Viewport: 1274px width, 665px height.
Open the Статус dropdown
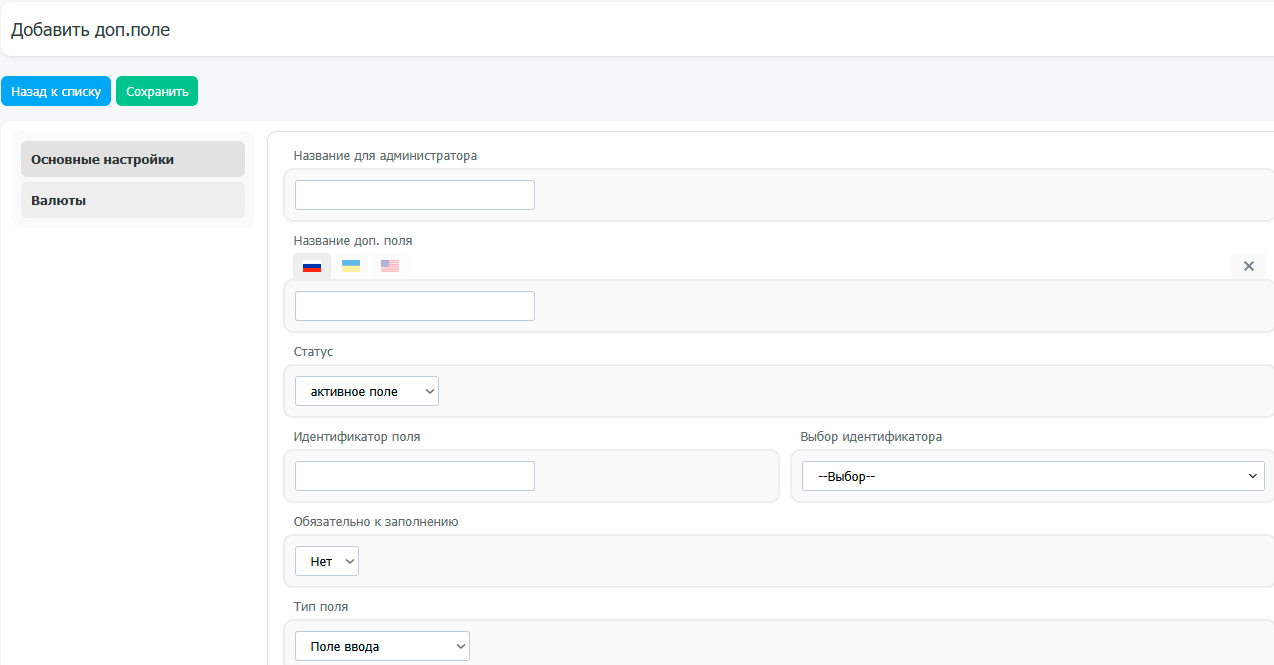pyautogui.click(x=366, y=391)
